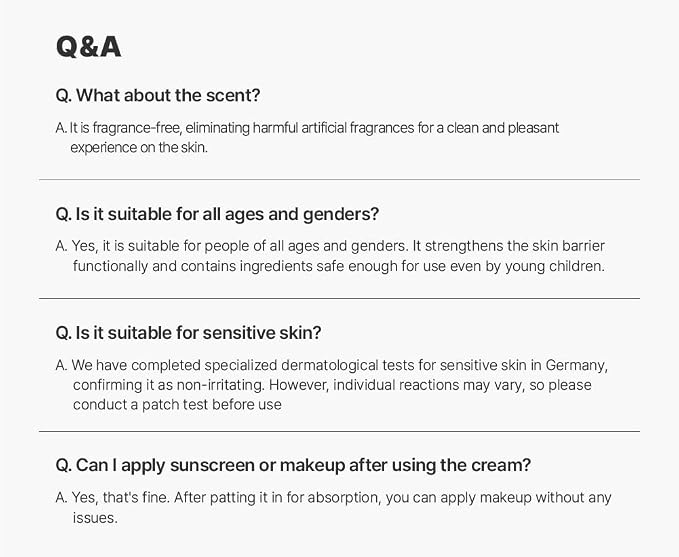Expand the 'Is it suitable for sensitive skin?' question

(188, 333)
